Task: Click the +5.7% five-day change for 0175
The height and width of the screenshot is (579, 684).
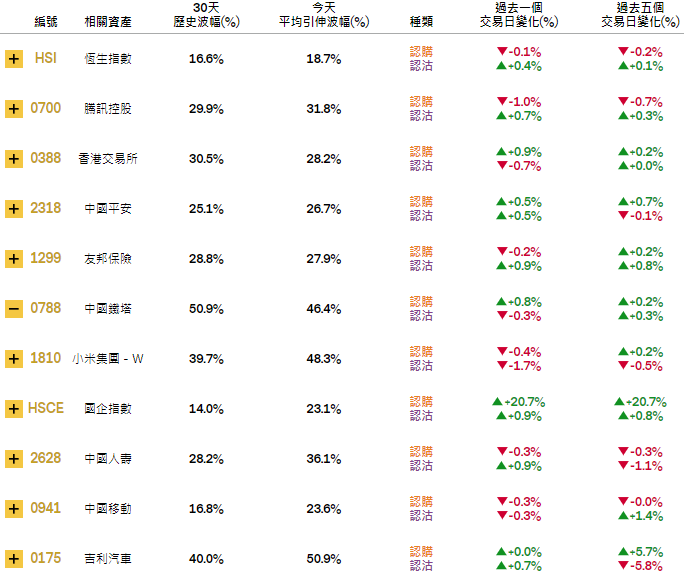Action: pos(640,552)
